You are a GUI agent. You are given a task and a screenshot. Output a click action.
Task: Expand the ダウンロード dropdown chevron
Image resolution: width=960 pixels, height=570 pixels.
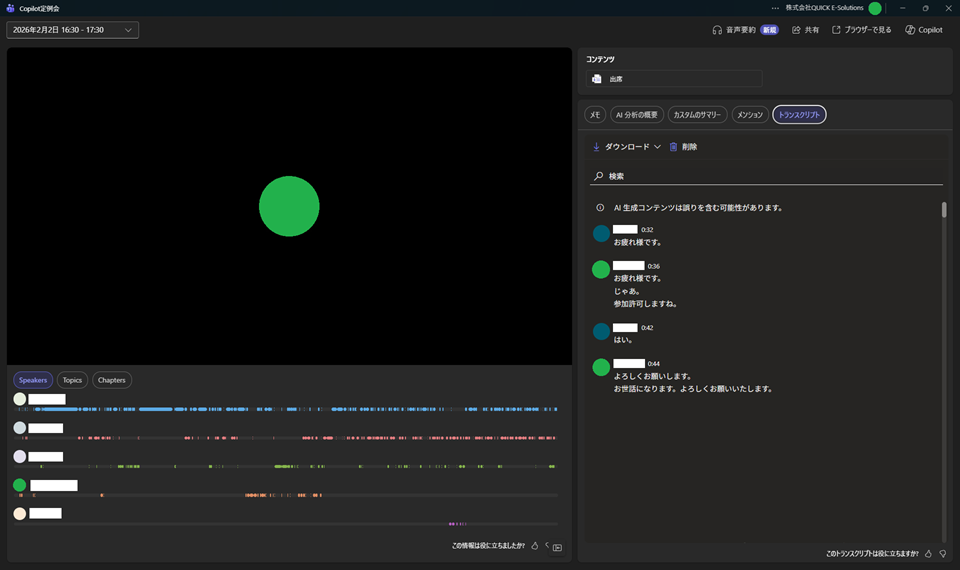657,147
